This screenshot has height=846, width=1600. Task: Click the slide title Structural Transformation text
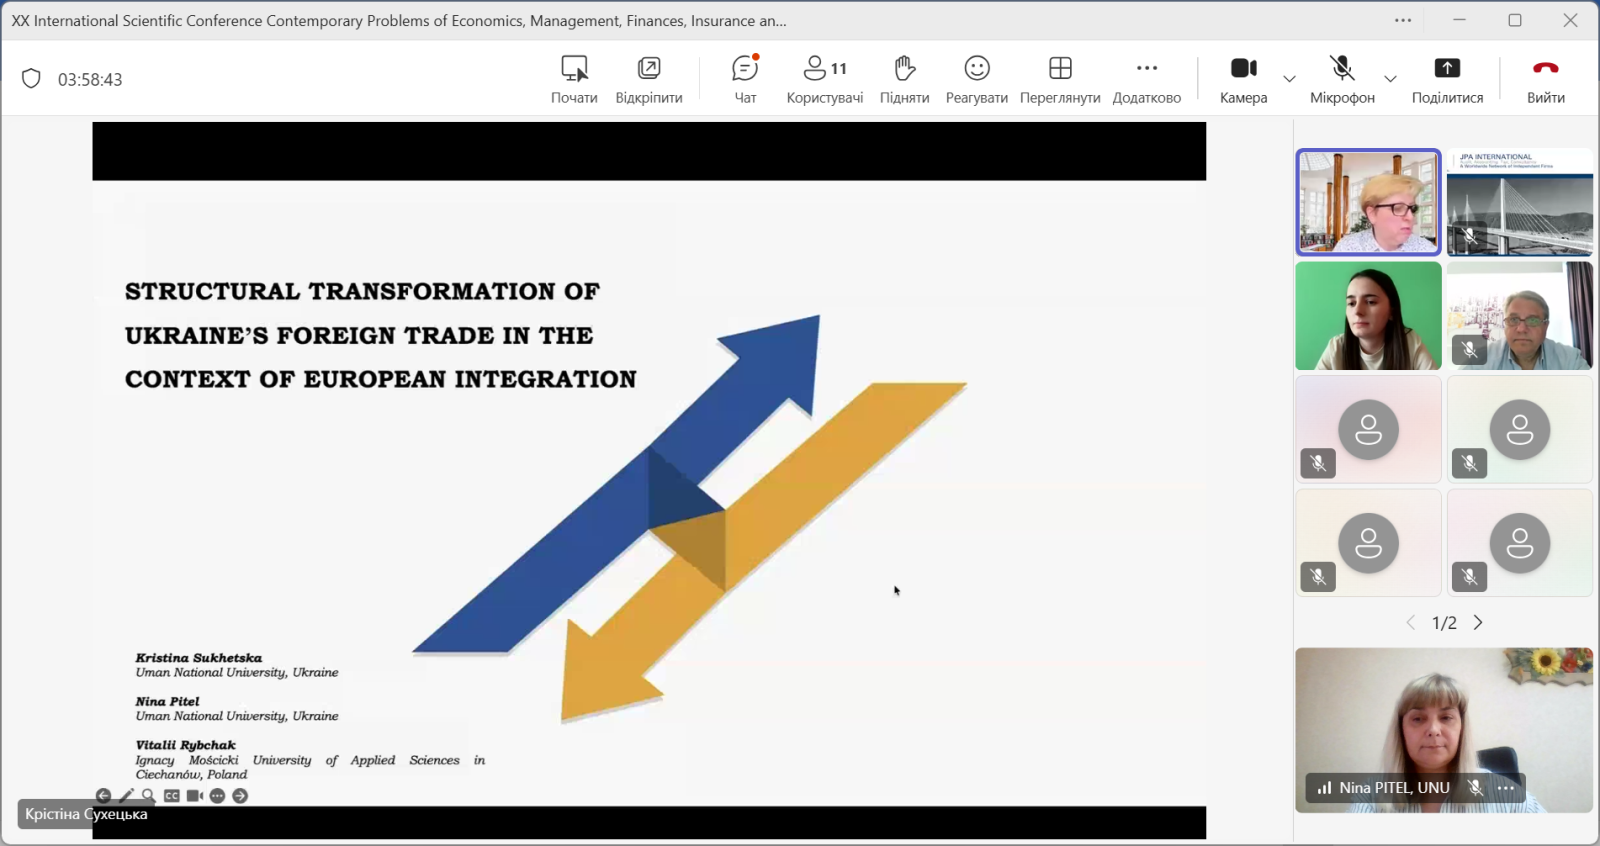pyautogui.click(x=380, y=335)
